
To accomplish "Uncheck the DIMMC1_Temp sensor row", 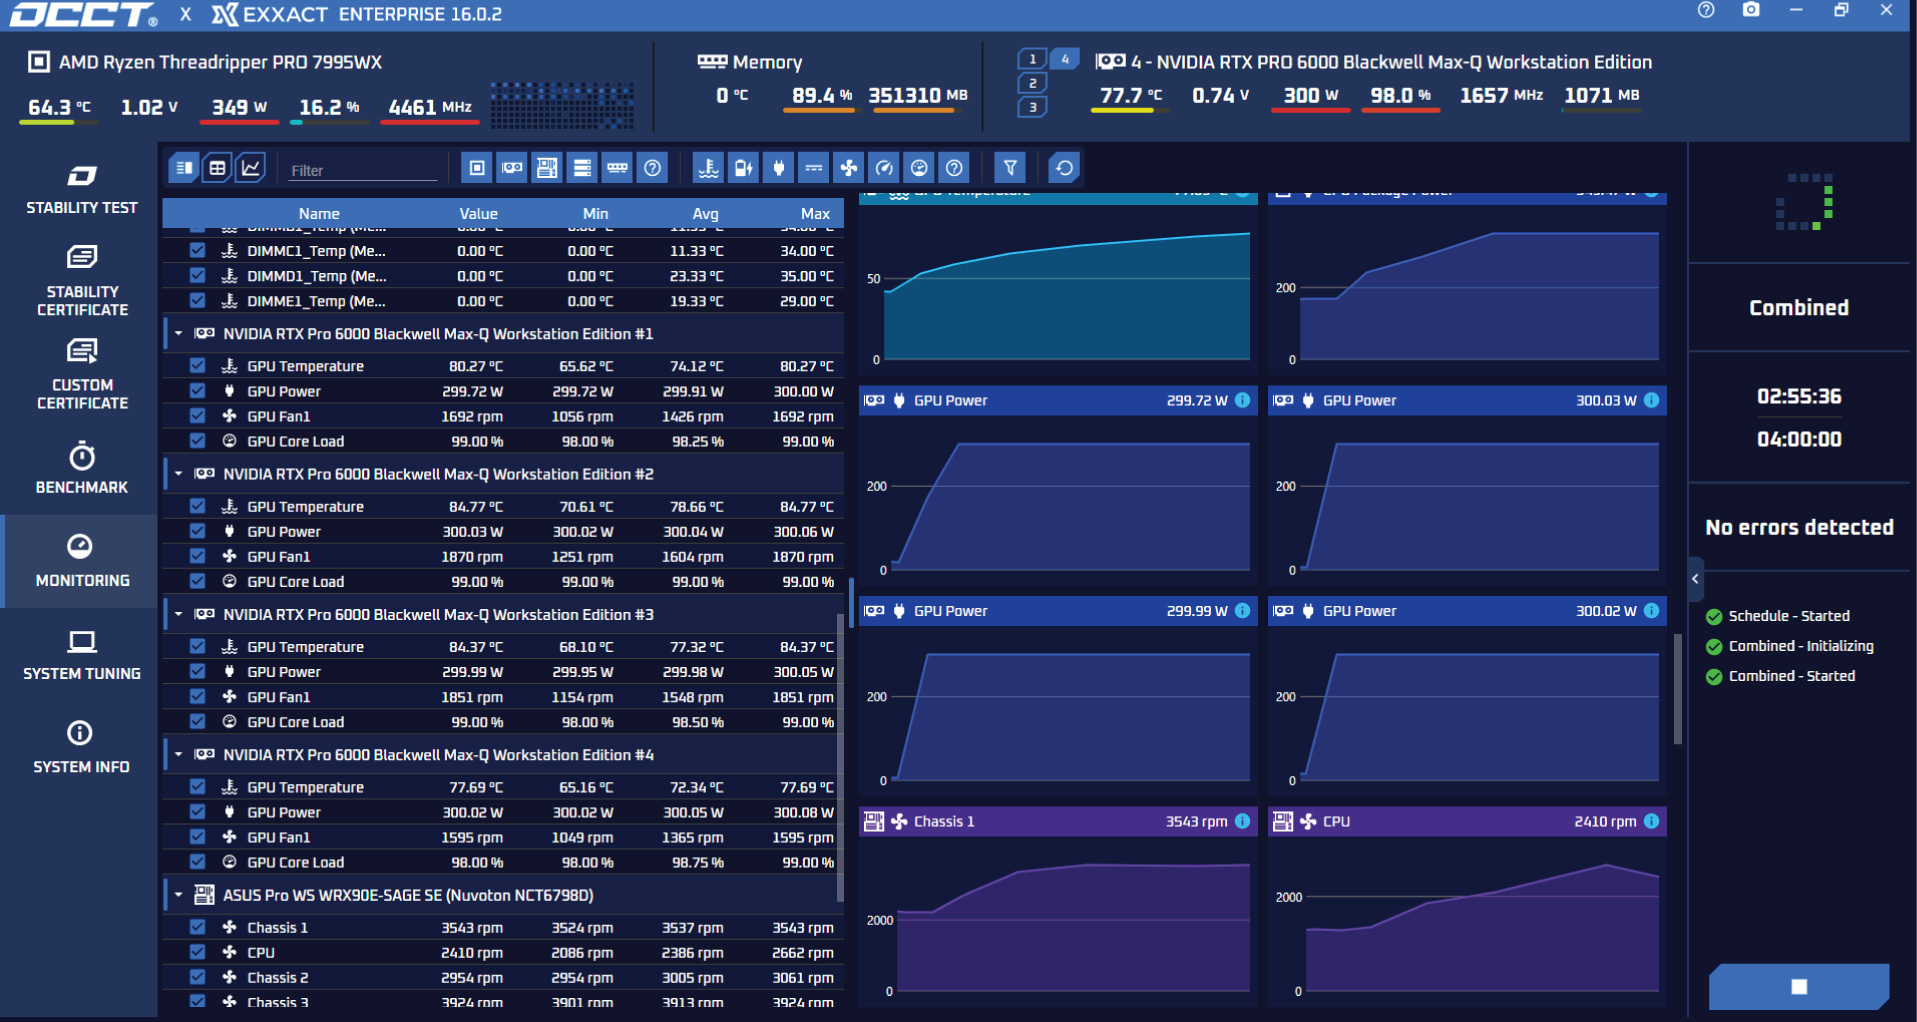I will [197, 251].
